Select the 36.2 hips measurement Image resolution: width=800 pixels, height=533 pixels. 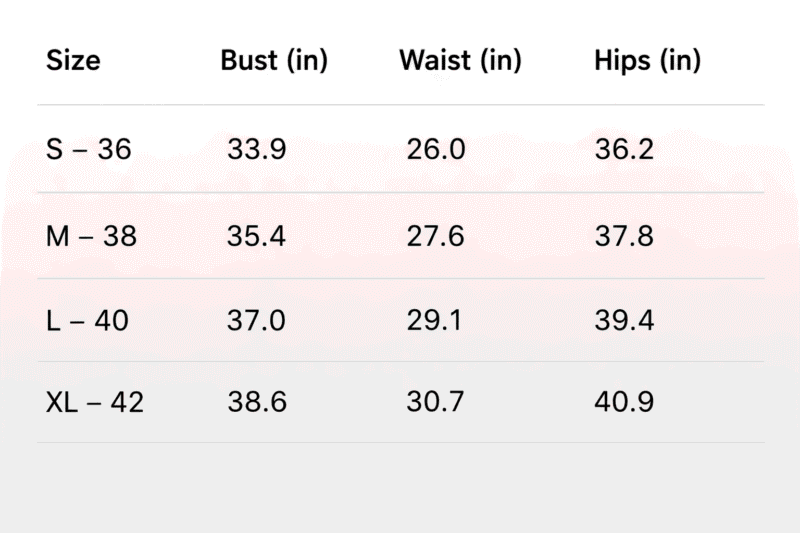click(x=624, y=149)
